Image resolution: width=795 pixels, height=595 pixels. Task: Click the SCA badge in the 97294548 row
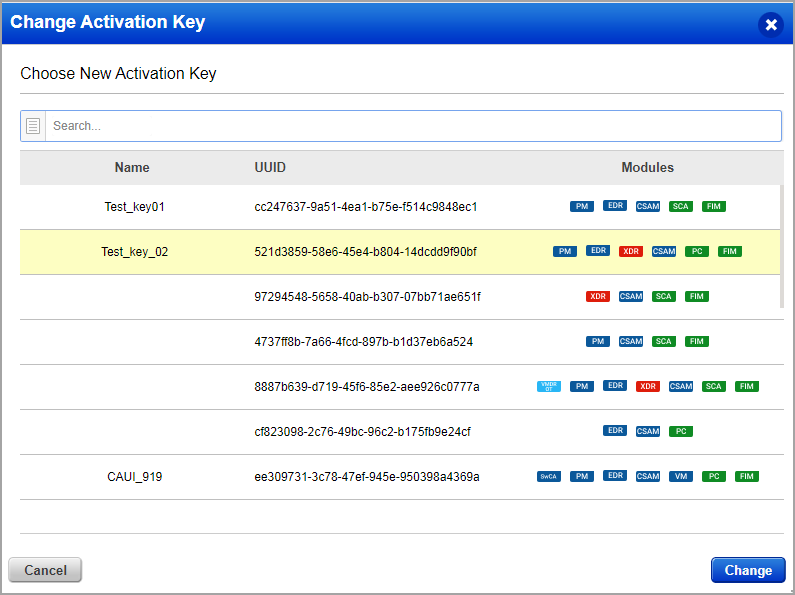pyautogui.click(x=663, y=296)
